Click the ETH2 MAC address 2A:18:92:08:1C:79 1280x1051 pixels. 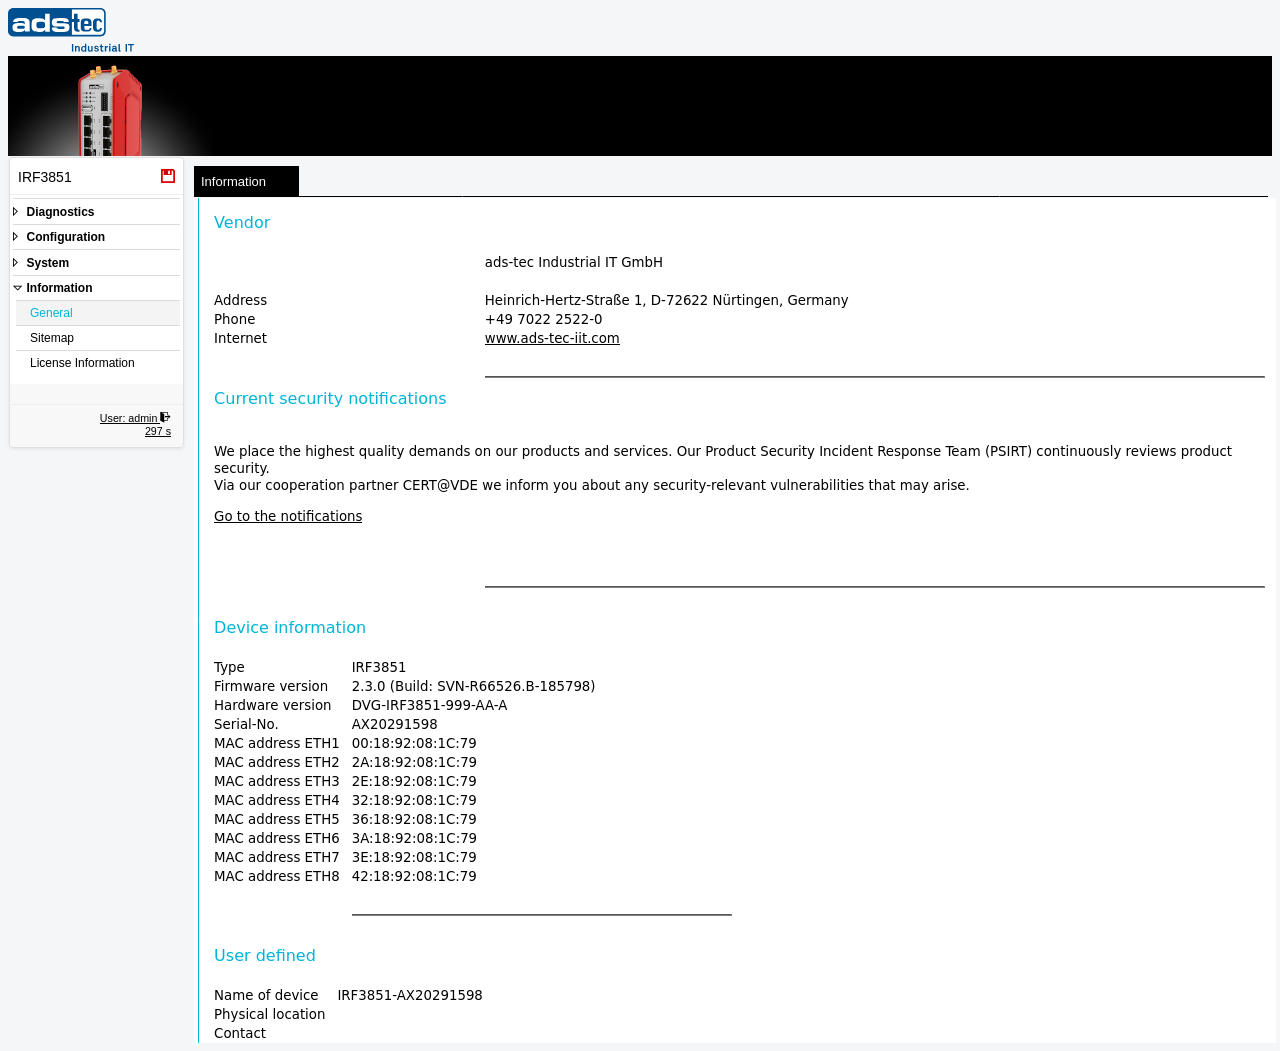[x=414, y=762]
